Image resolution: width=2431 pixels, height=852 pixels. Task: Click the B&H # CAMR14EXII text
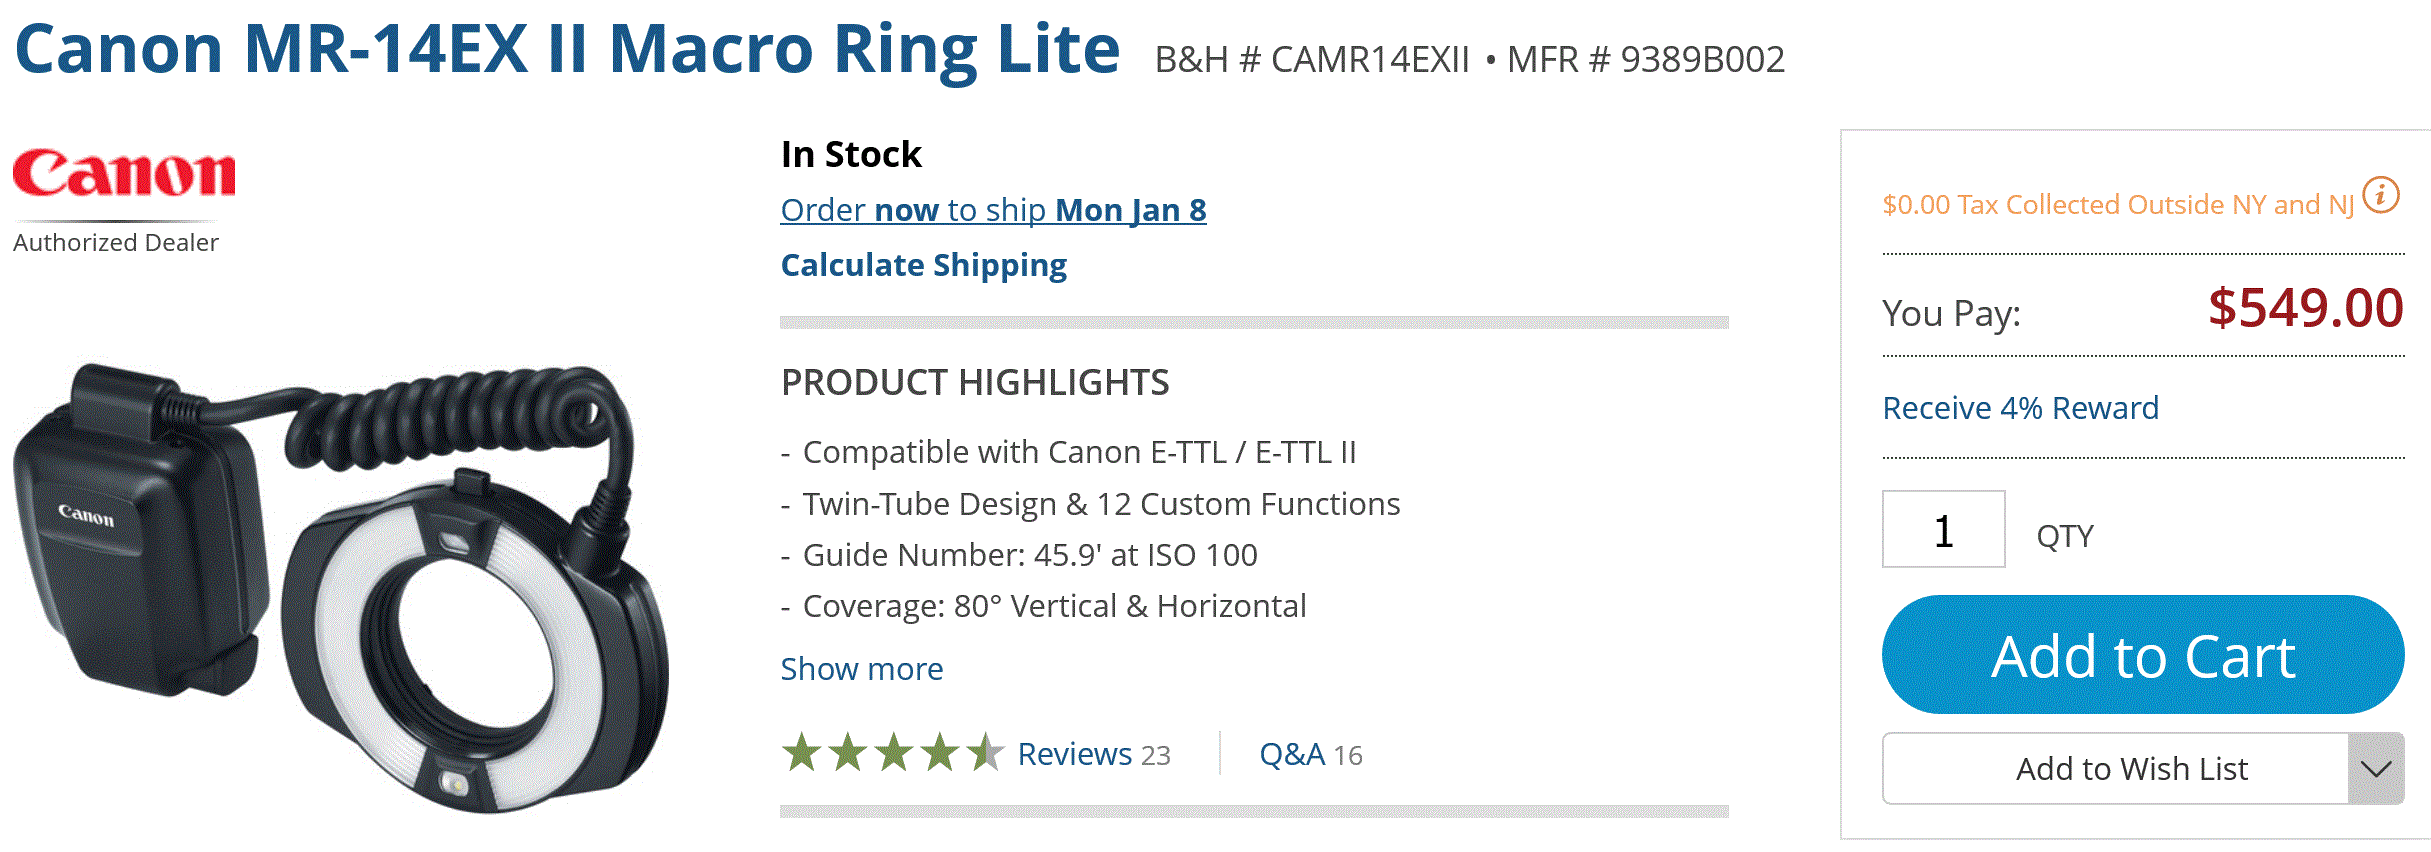pos(1312,60)
